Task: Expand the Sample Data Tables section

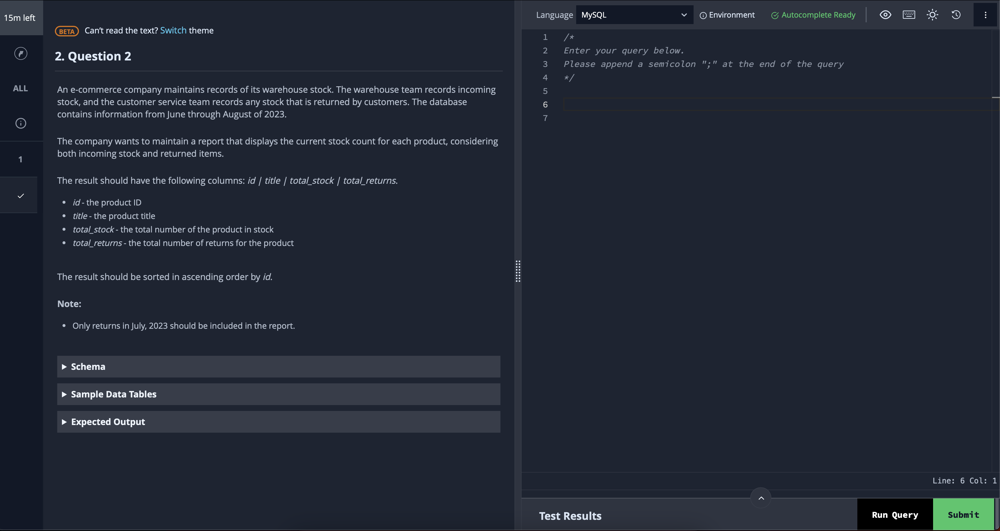Action: (279, 394)
